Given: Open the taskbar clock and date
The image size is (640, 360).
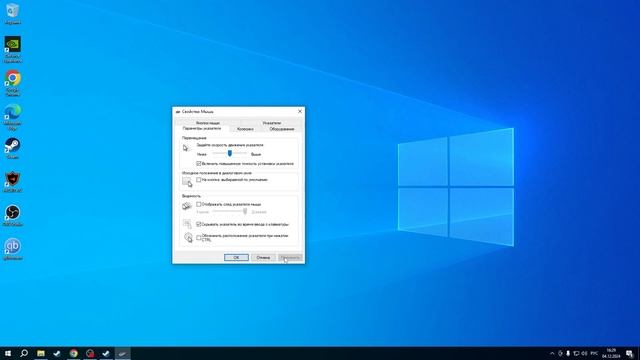Looking at the screenshot, I should 611,353.
